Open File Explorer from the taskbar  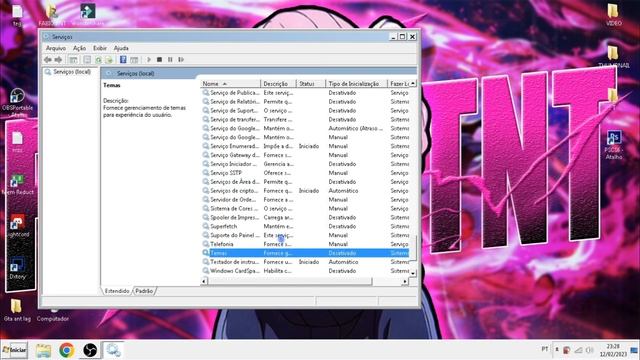tap(43, 350)
